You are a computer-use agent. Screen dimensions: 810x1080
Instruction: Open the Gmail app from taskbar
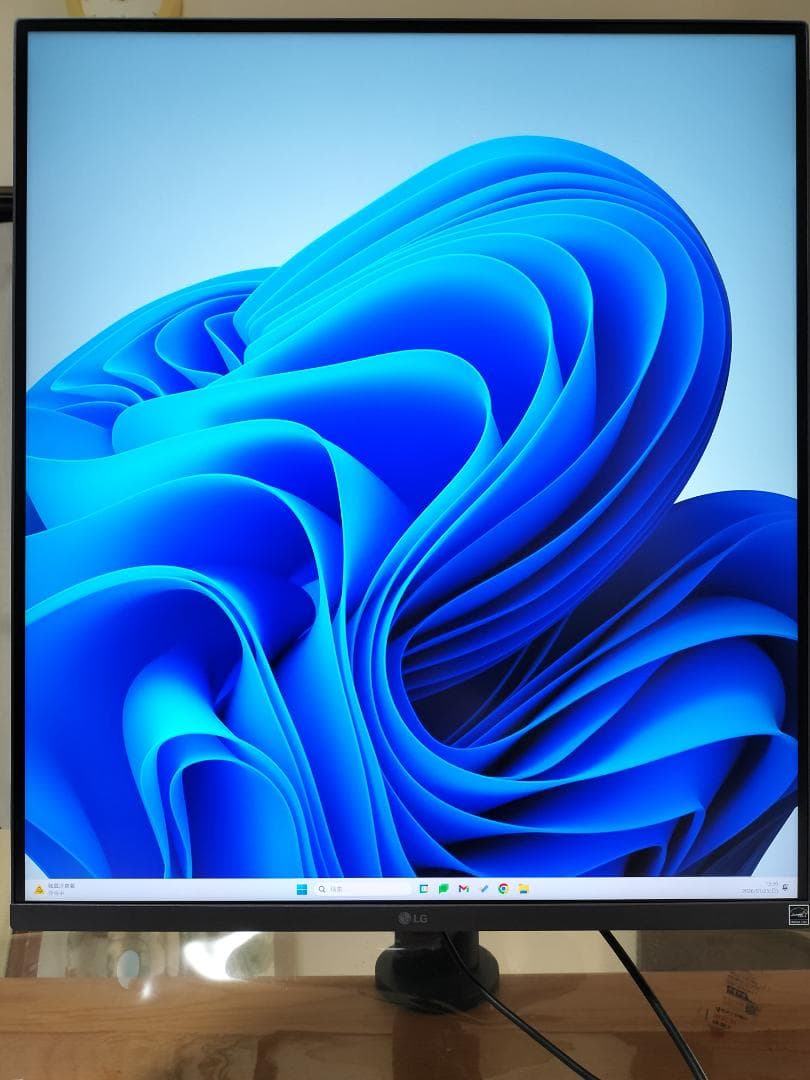pos(463,888)
